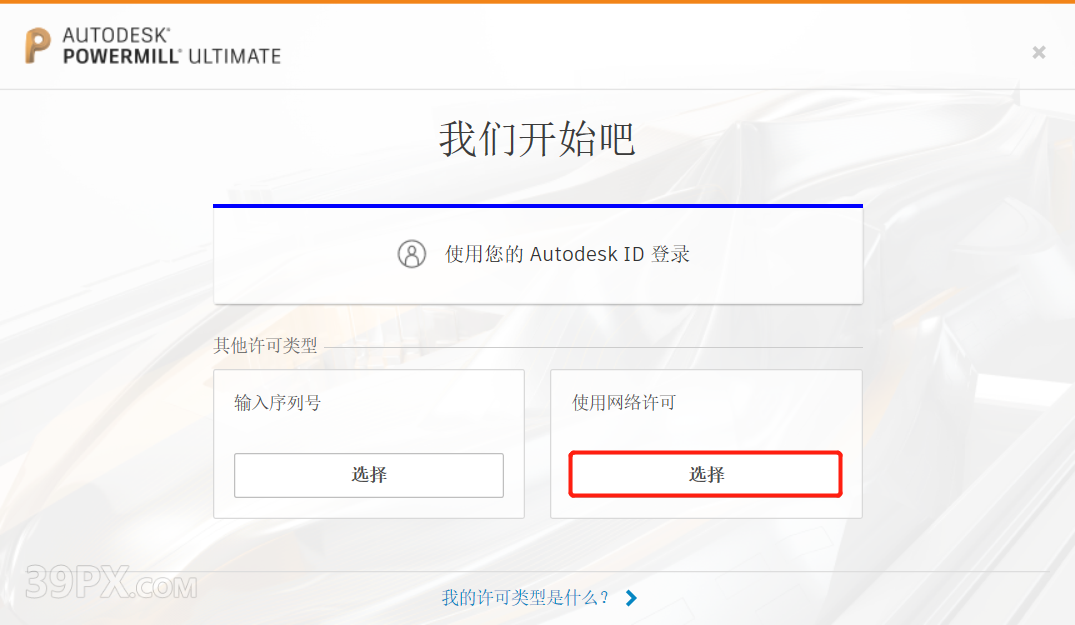
Task: Choose 选择 under 输入序列号
Action: click(x=369, y=475)
